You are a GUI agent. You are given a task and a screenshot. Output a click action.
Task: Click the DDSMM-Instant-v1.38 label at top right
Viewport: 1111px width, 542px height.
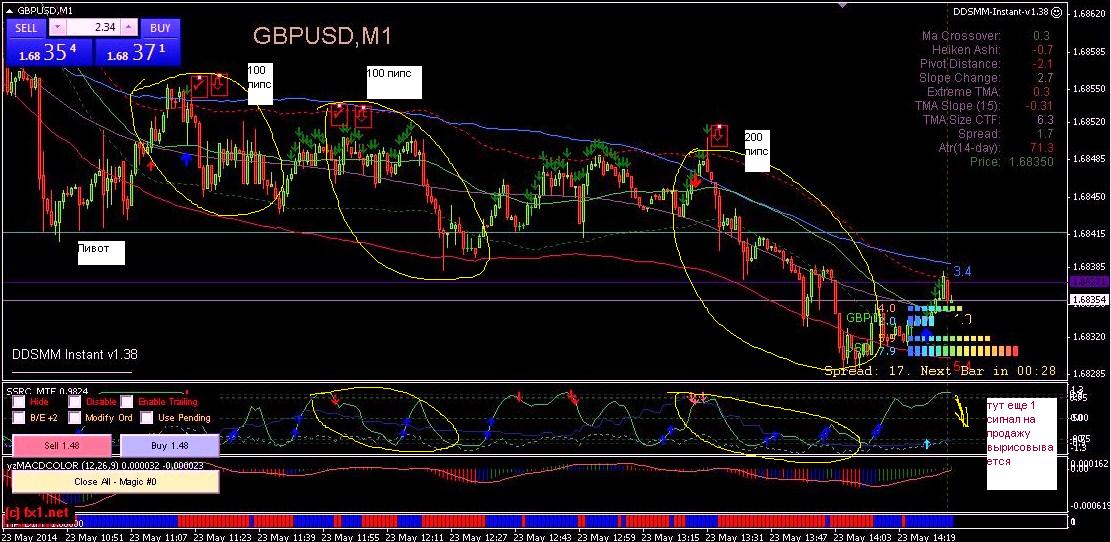tap(1000, 12)
